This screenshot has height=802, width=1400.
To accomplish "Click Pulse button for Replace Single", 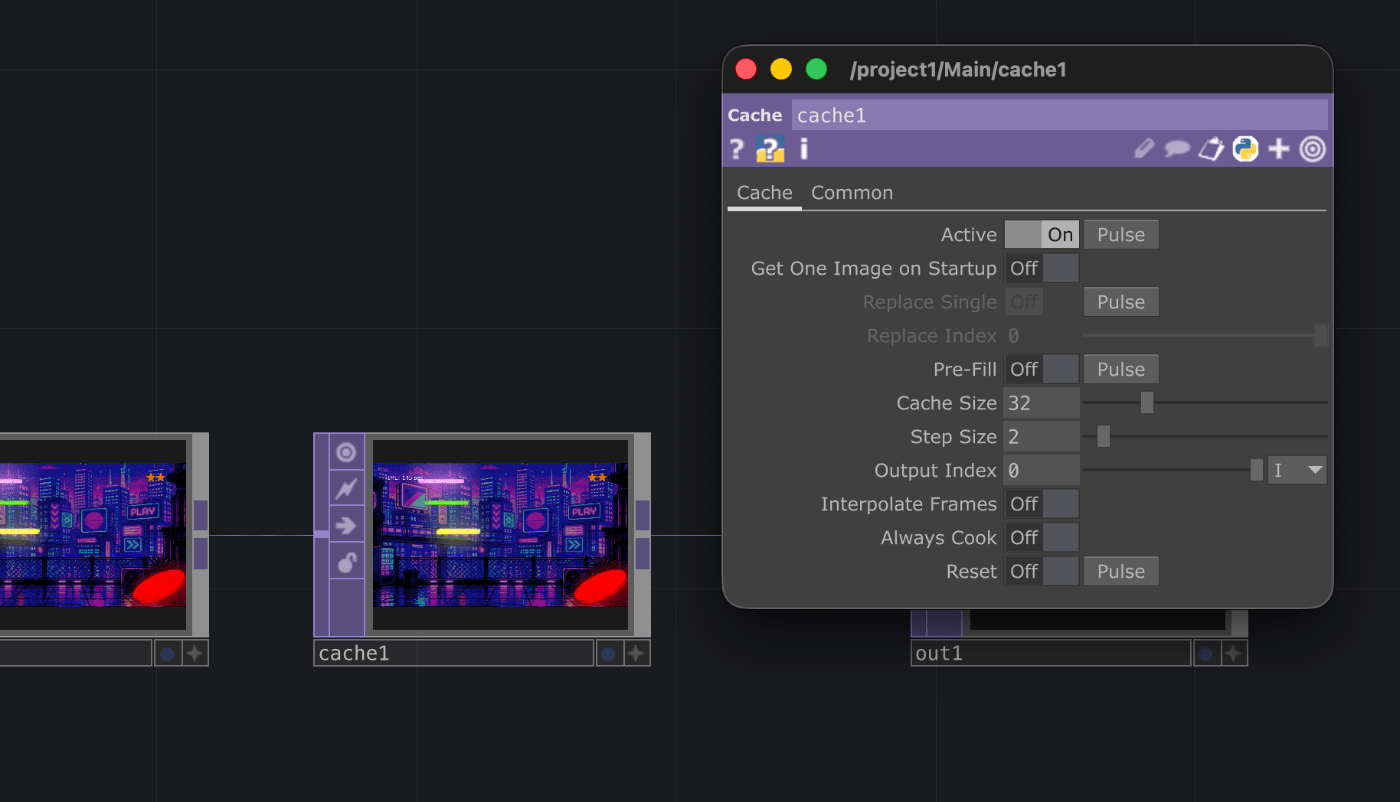I will click(1121, 302).
